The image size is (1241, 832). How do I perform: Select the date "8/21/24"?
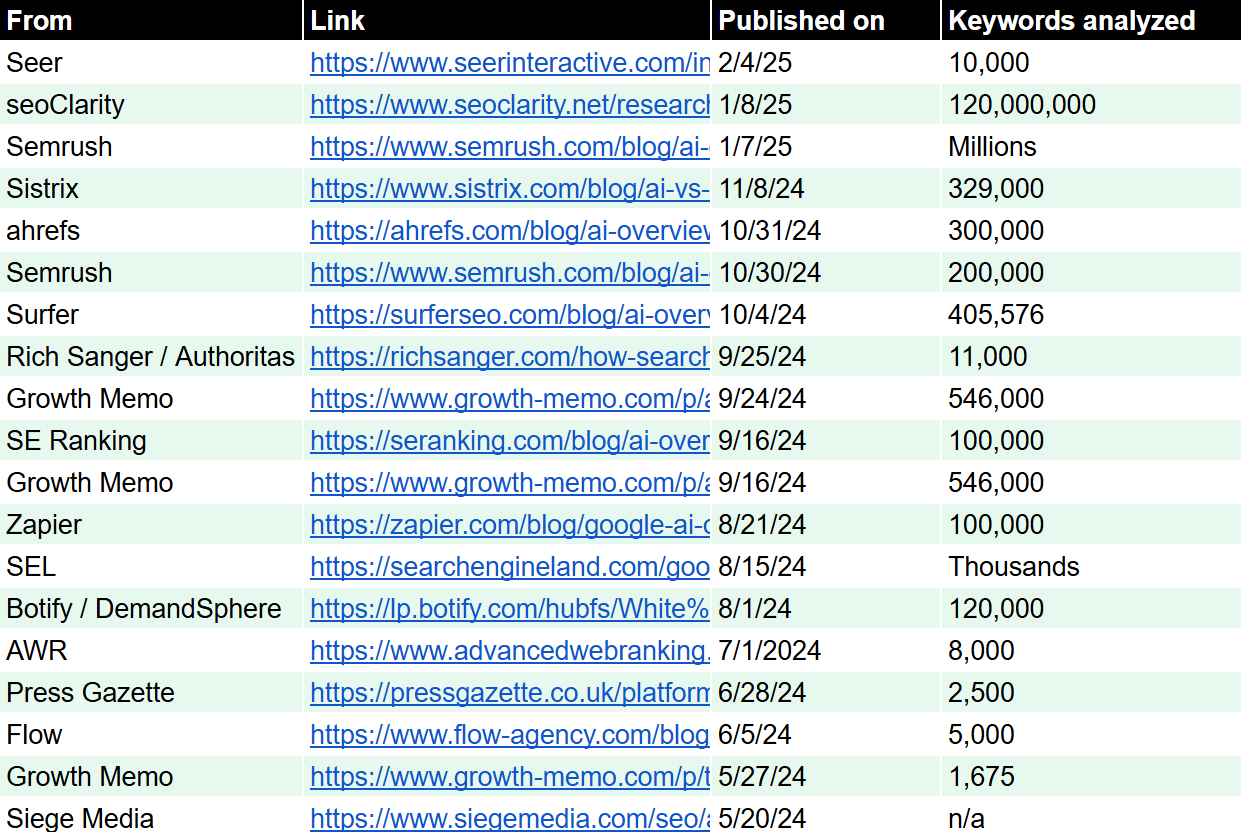(x=762, y=525)
